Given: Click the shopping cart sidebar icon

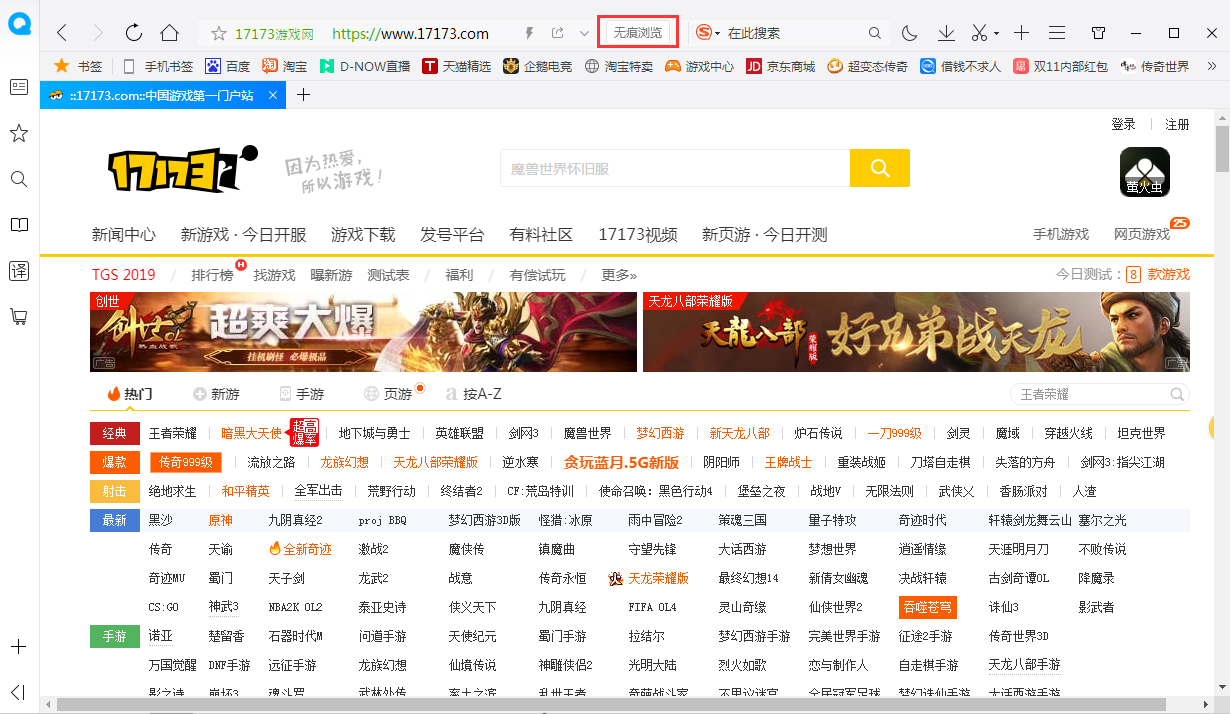Looking at the screenshot, I should 18,317.
